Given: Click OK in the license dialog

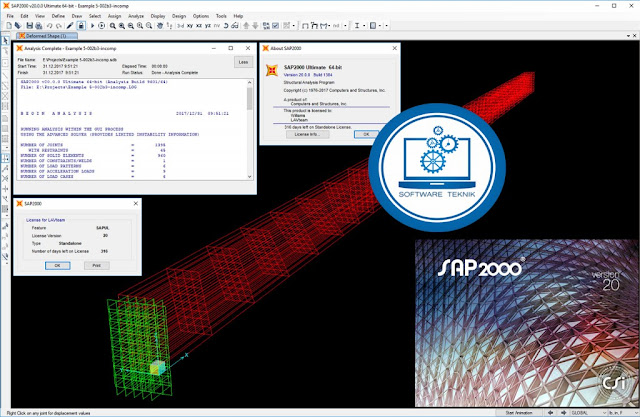Looking at the screenshot, I should [x=58, y=266].
